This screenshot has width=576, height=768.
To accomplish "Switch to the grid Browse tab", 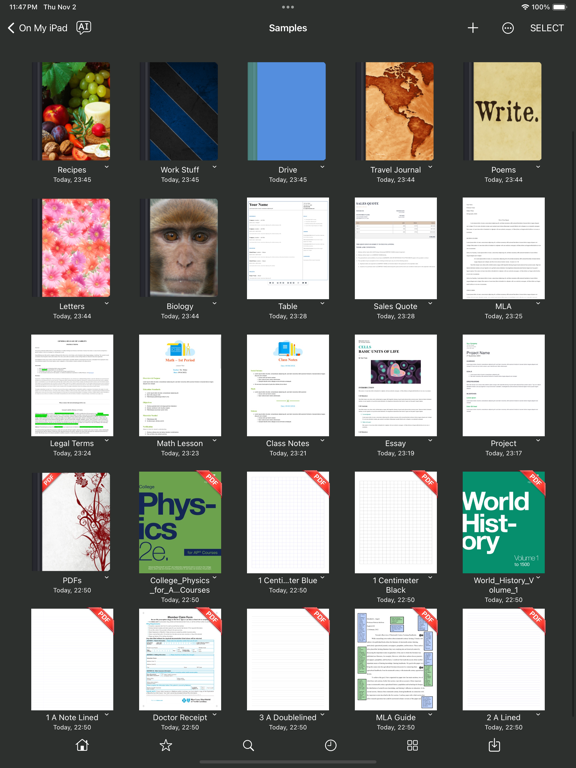I will tap(412, 745).
